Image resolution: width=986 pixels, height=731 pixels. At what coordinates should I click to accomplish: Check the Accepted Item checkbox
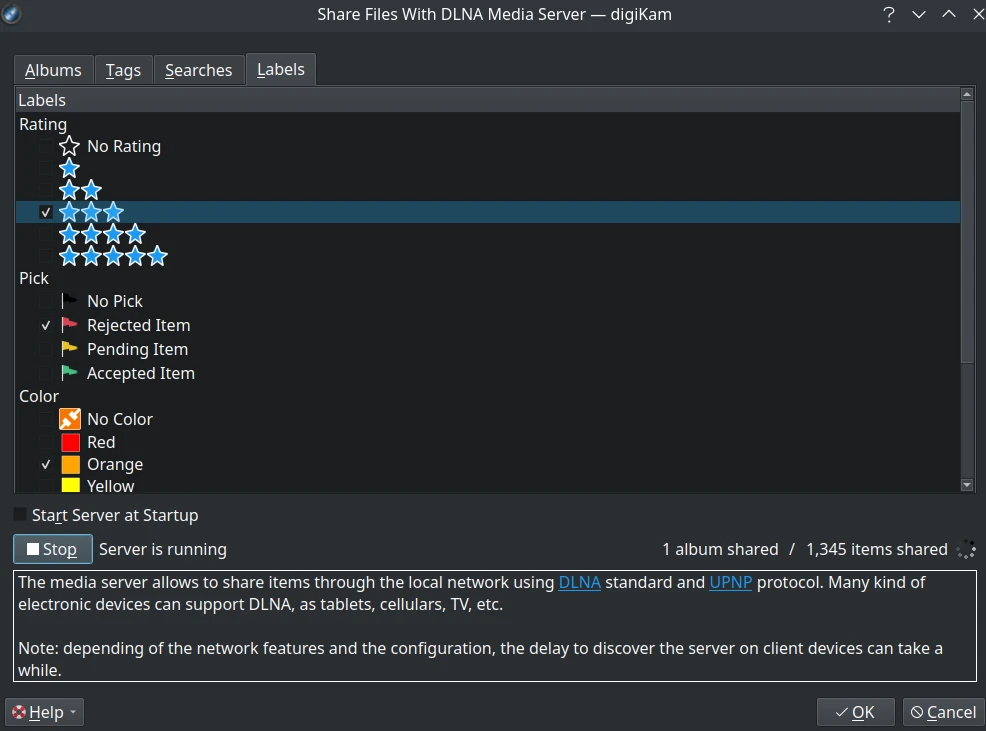coord(45,373)
